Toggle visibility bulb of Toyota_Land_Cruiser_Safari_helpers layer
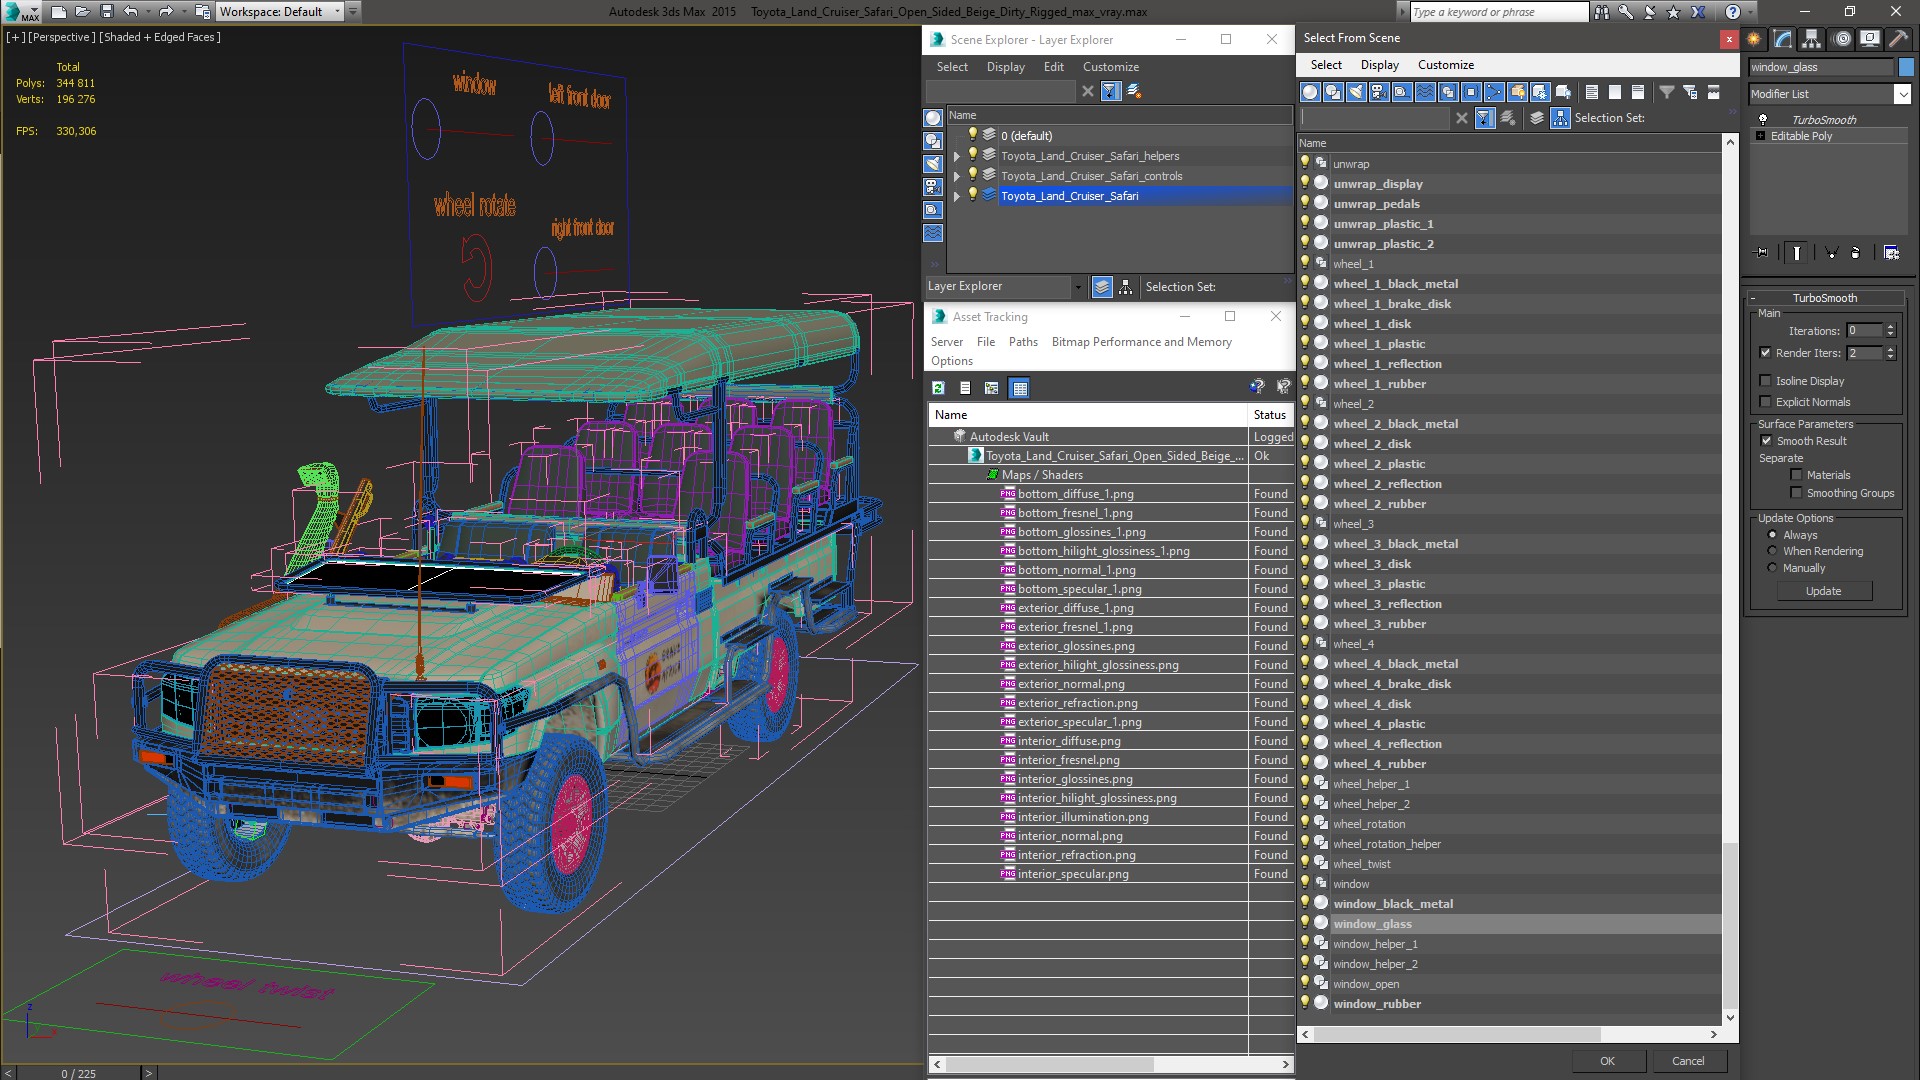The width and height of the screenshot is (1920, 1080). pos(972,155)
